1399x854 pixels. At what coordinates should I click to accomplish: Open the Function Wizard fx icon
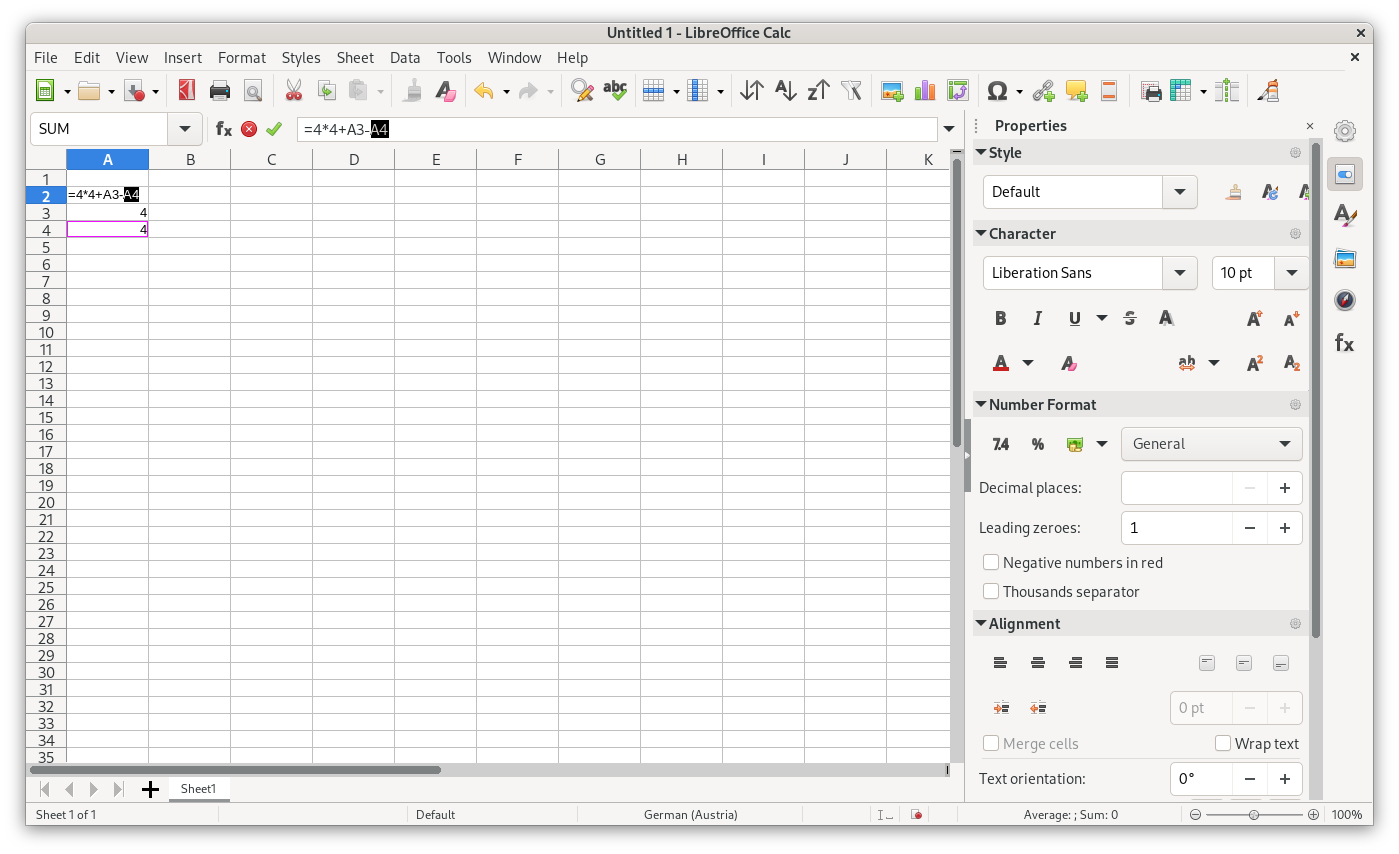click(x=224, y=129)
